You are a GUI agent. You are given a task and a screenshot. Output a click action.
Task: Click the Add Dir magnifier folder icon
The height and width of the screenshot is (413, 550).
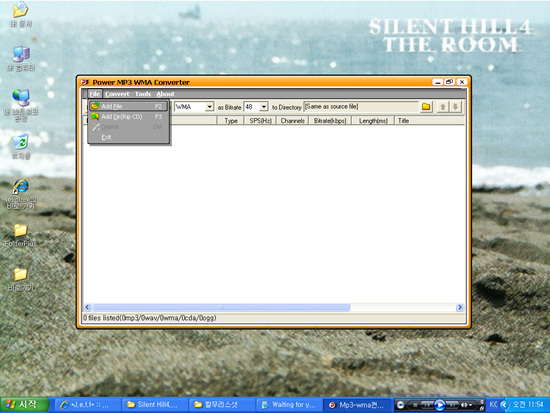pyautogui.click(x=95, y=116)
